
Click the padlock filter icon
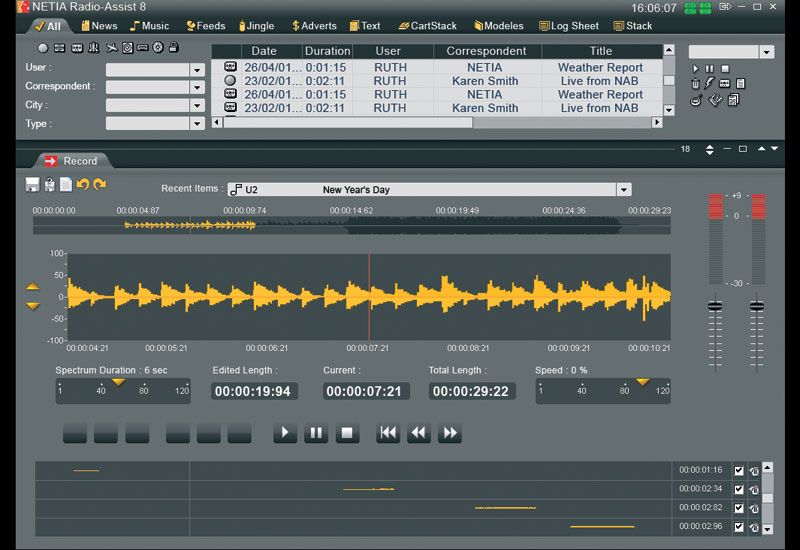(x=173, y=47)
